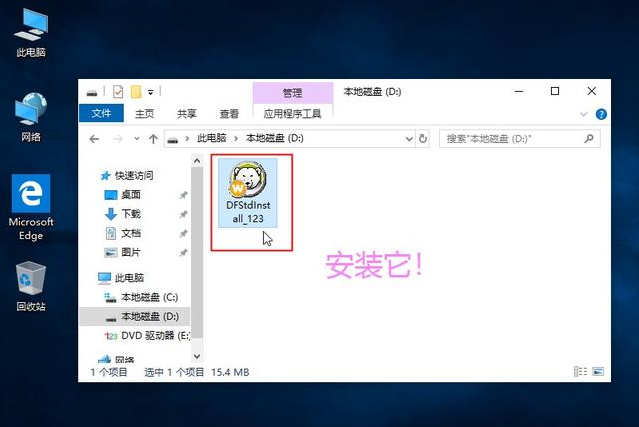Click the '1 个项目' status bar text
Viewport: 639px width, 427px height.
108,372
